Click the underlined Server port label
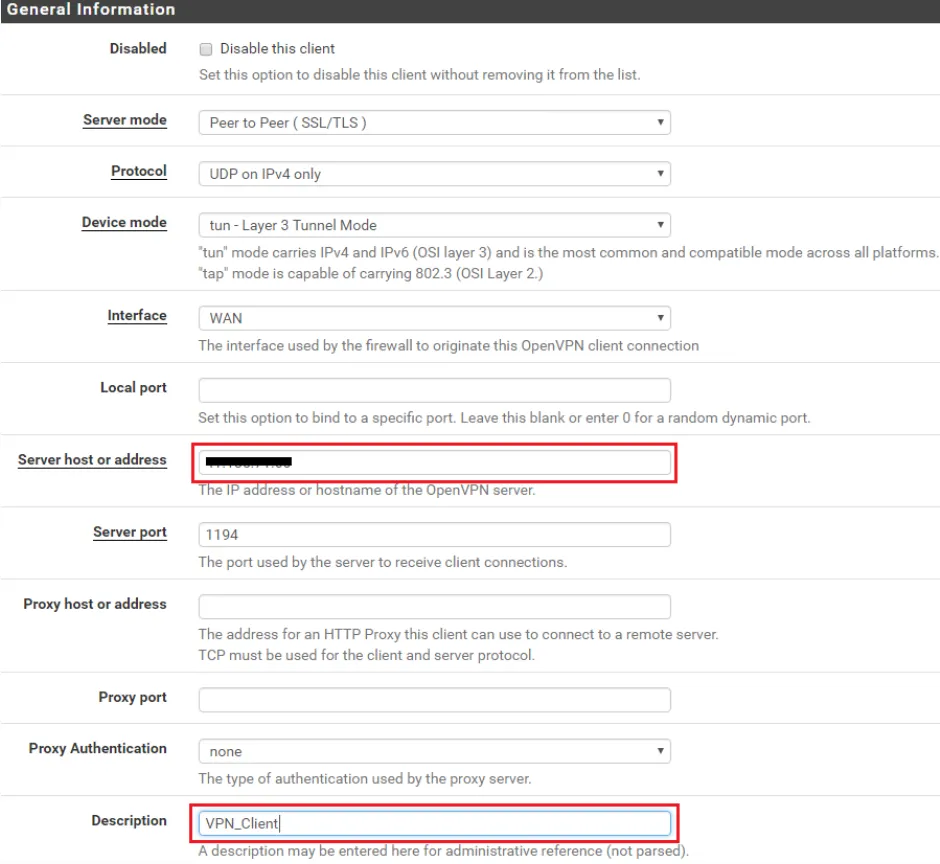Viewport: 940px width, 864px height. click(x=129, y=531)
